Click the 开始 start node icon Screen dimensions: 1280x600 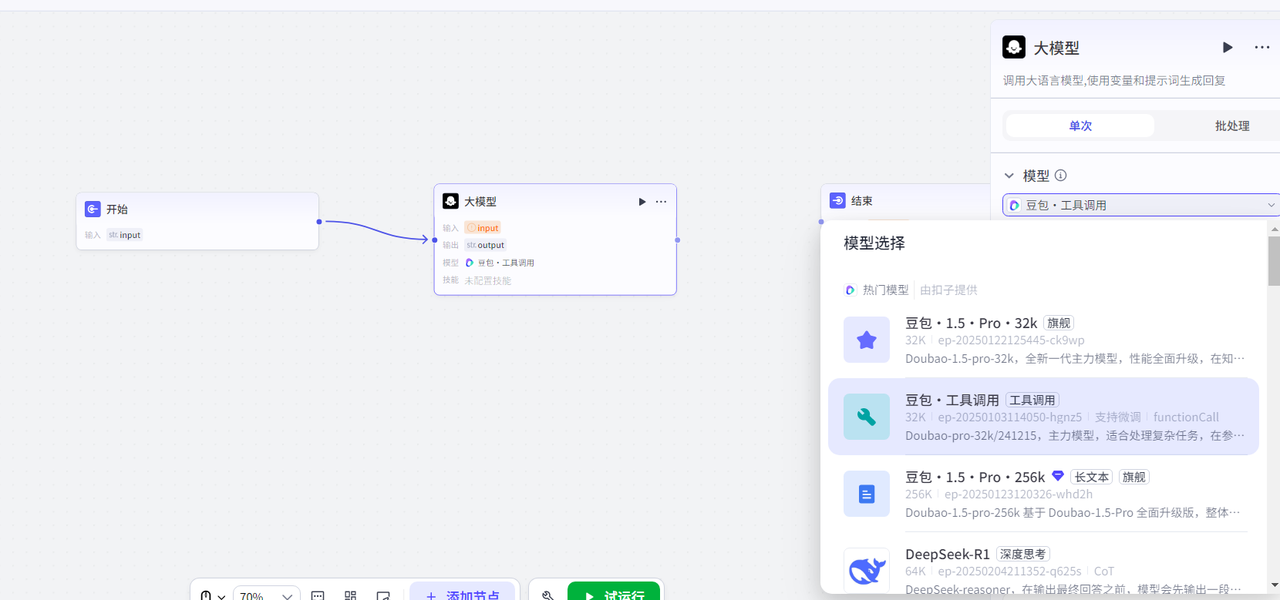click(92, 209)
